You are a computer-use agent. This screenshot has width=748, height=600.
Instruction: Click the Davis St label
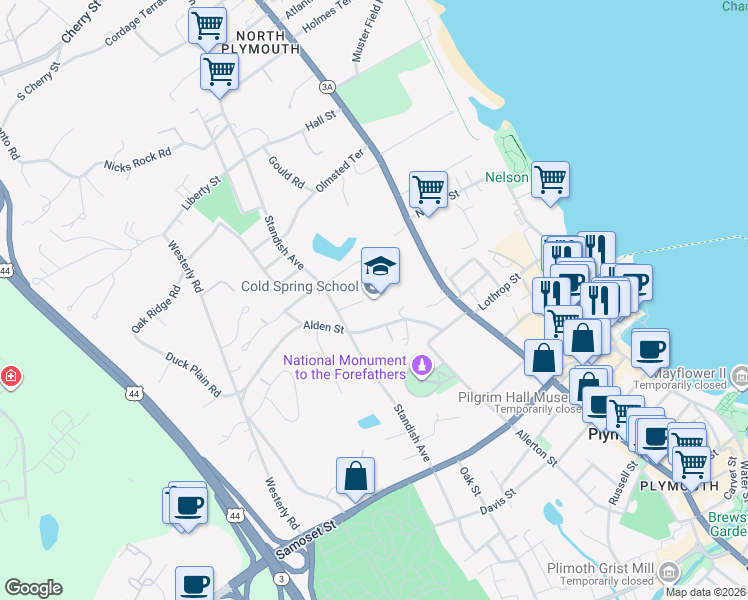coord(498,501)
